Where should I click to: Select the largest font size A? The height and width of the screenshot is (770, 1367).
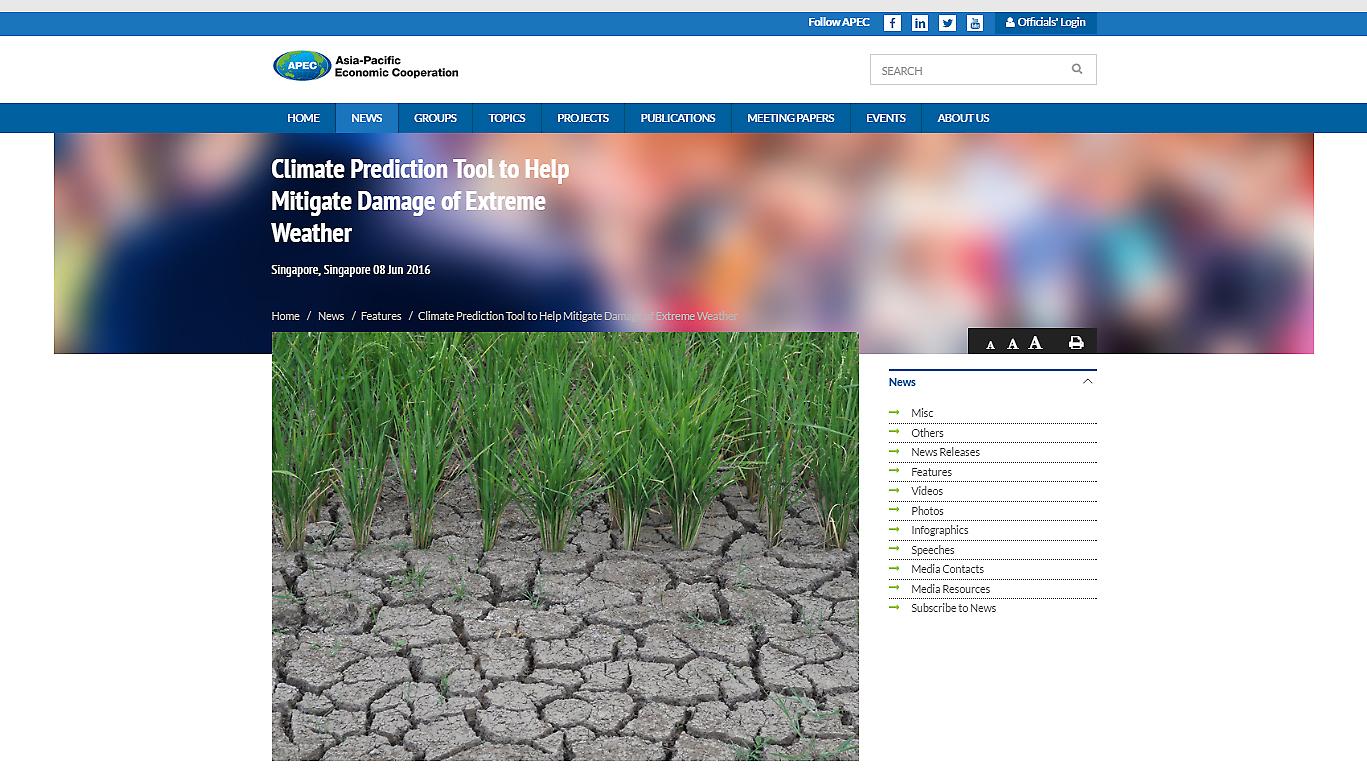coord(1035,343)
